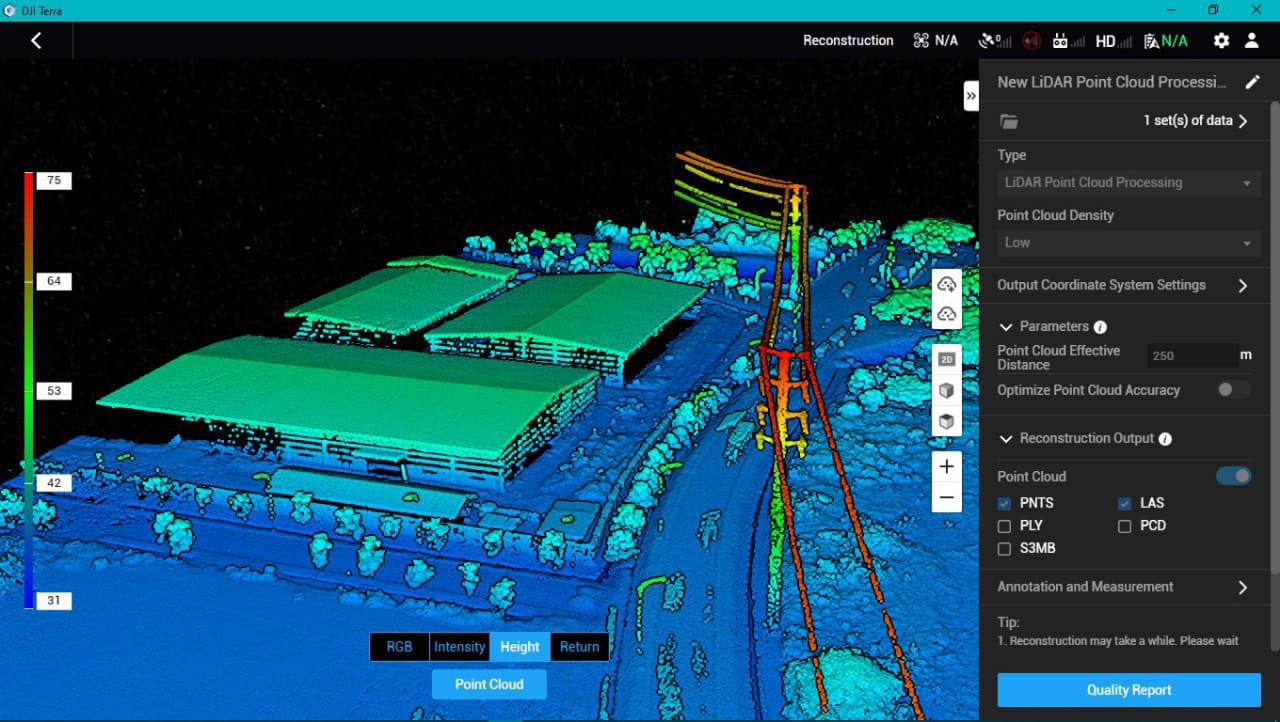This screenshot has height=722, width=1280.
Task: Open the user profile icon
Action: pos(1251,40)
